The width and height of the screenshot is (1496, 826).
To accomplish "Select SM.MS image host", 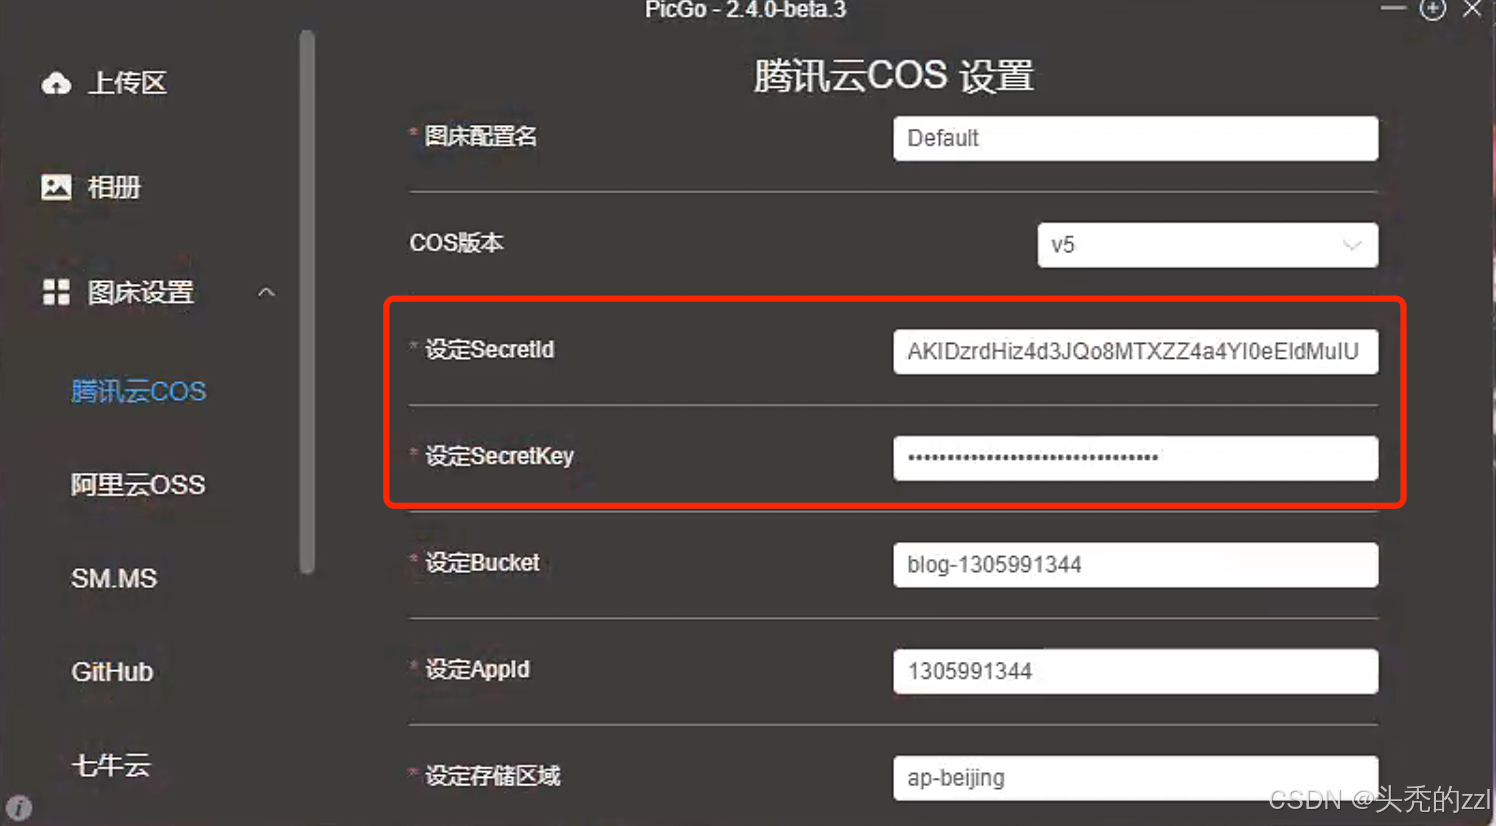I will 114,578.
